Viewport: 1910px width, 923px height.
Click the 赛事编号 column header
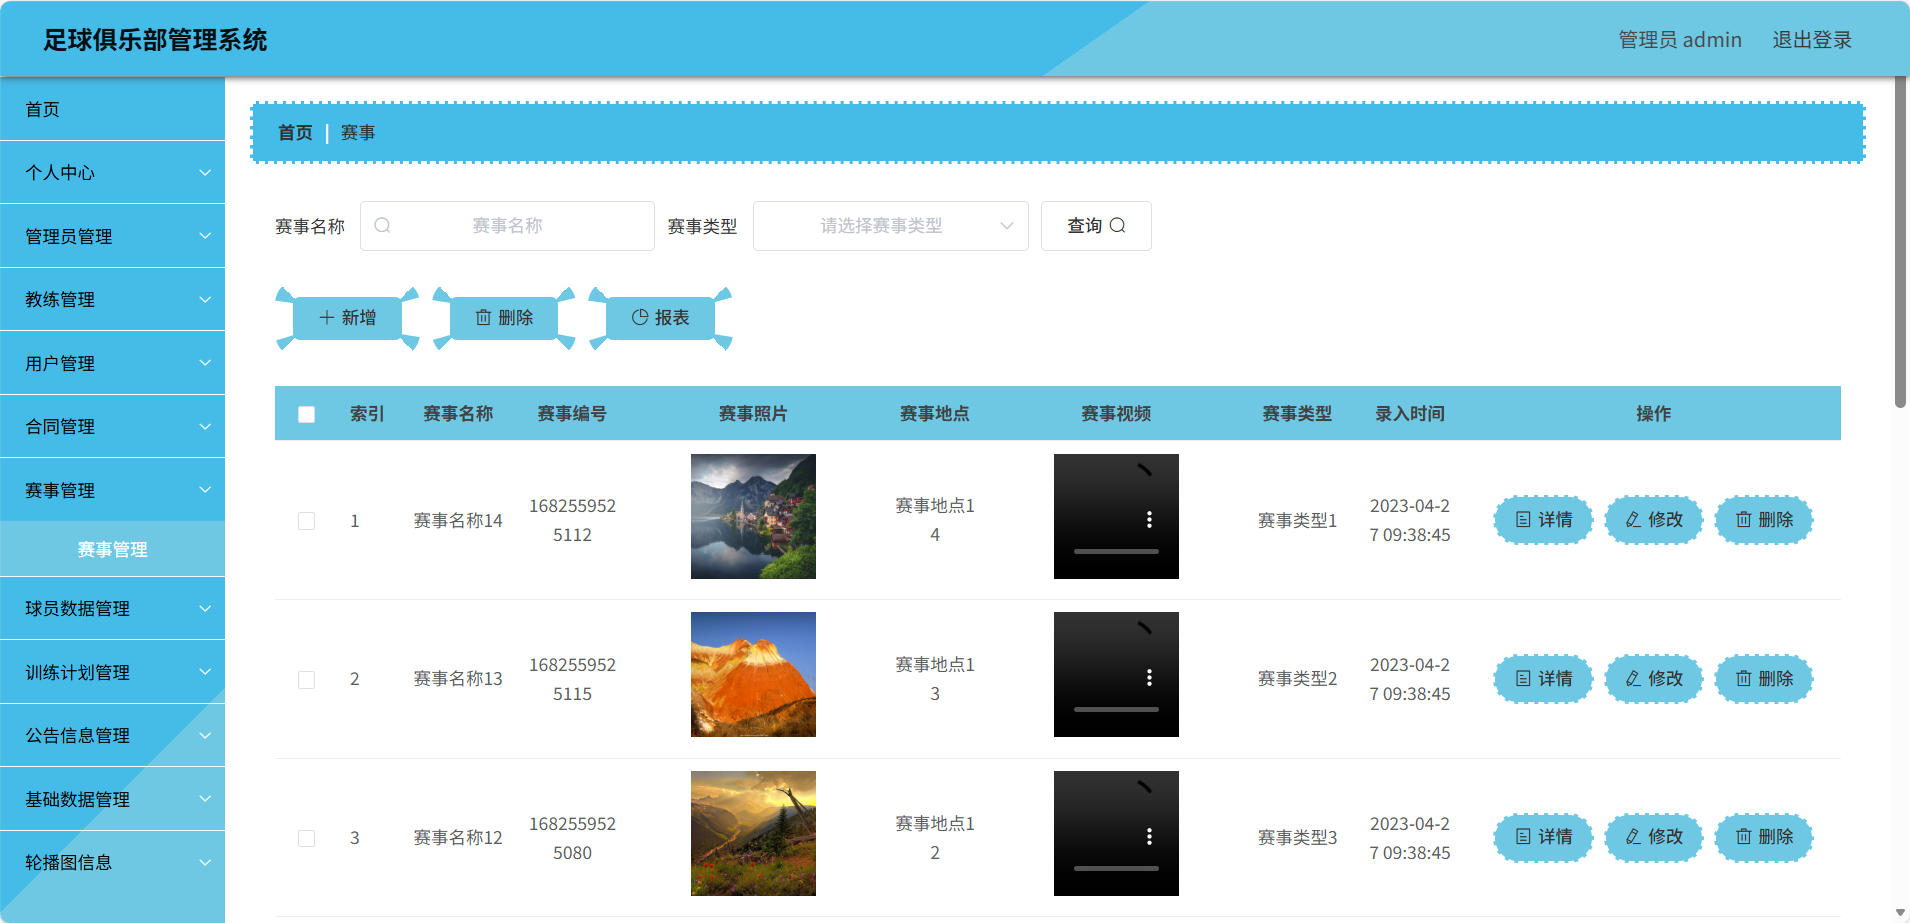click(x=572, y=414)
